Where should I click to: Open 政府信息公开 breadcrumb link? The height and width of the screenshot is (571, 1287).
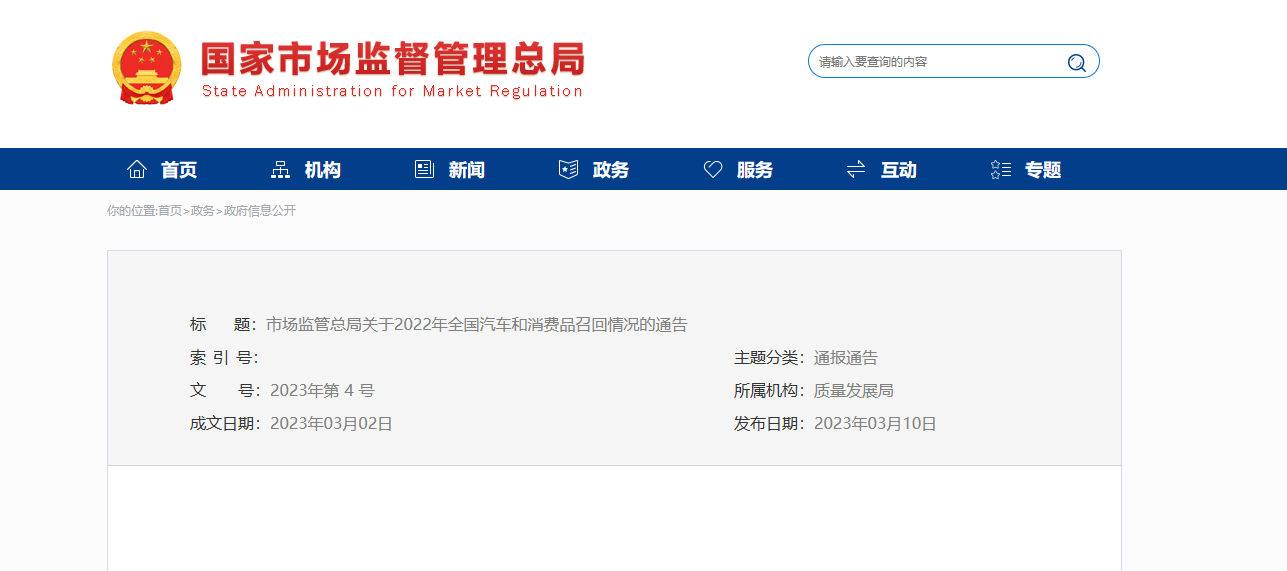coord(259,211)
